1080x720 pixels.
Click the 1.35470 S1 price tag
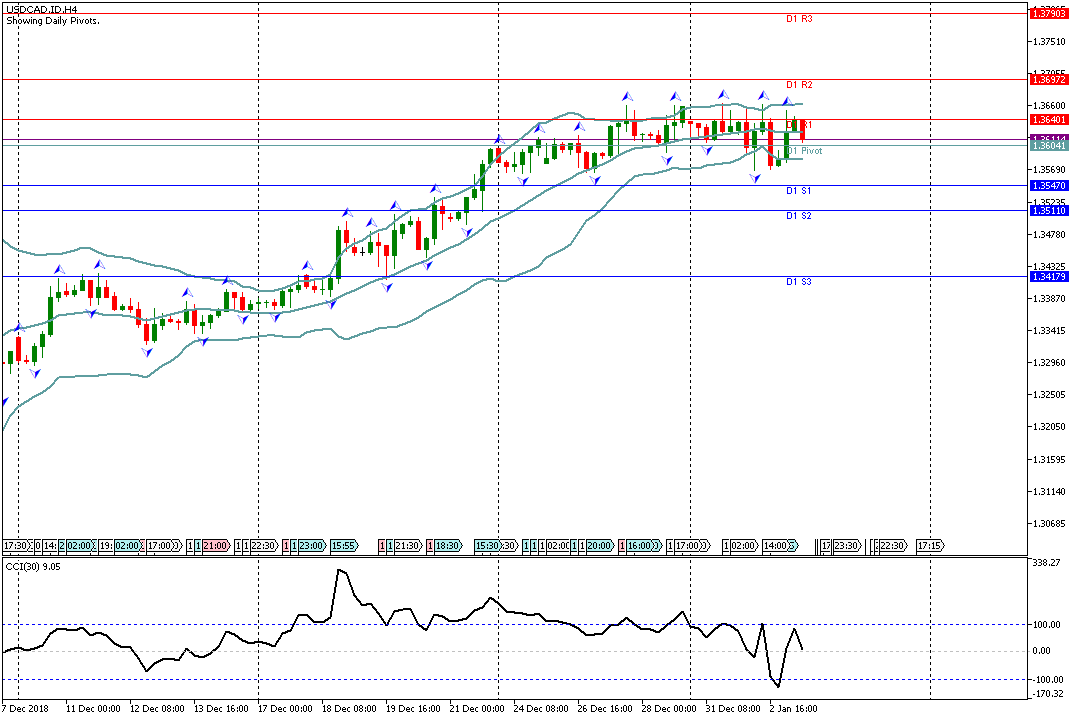point(1048,186)
